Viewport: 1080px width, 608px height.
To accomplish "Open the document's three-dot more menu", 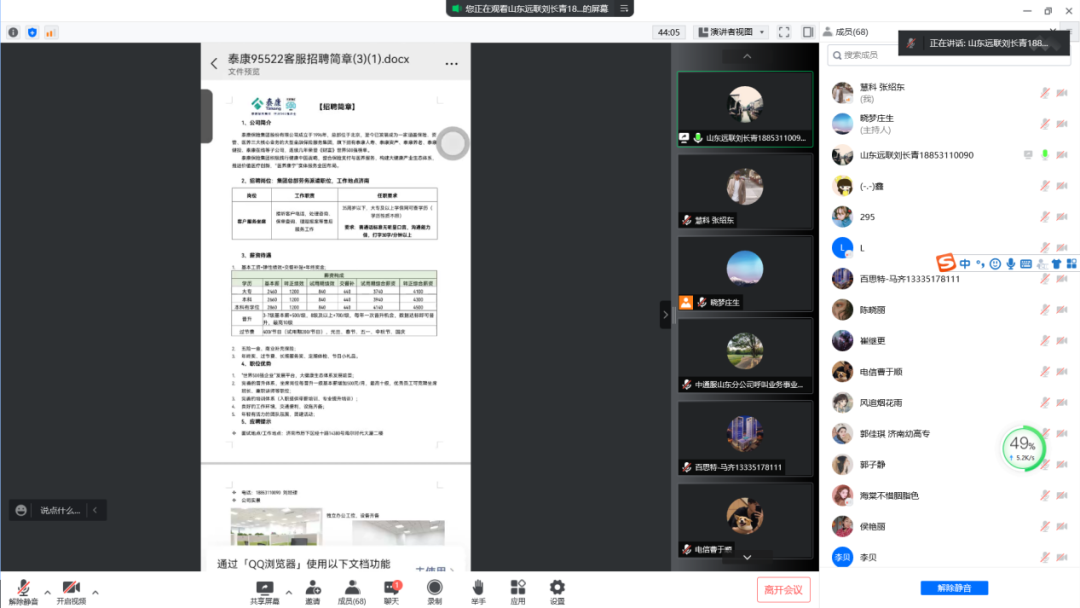I will (x=451, y=64).
